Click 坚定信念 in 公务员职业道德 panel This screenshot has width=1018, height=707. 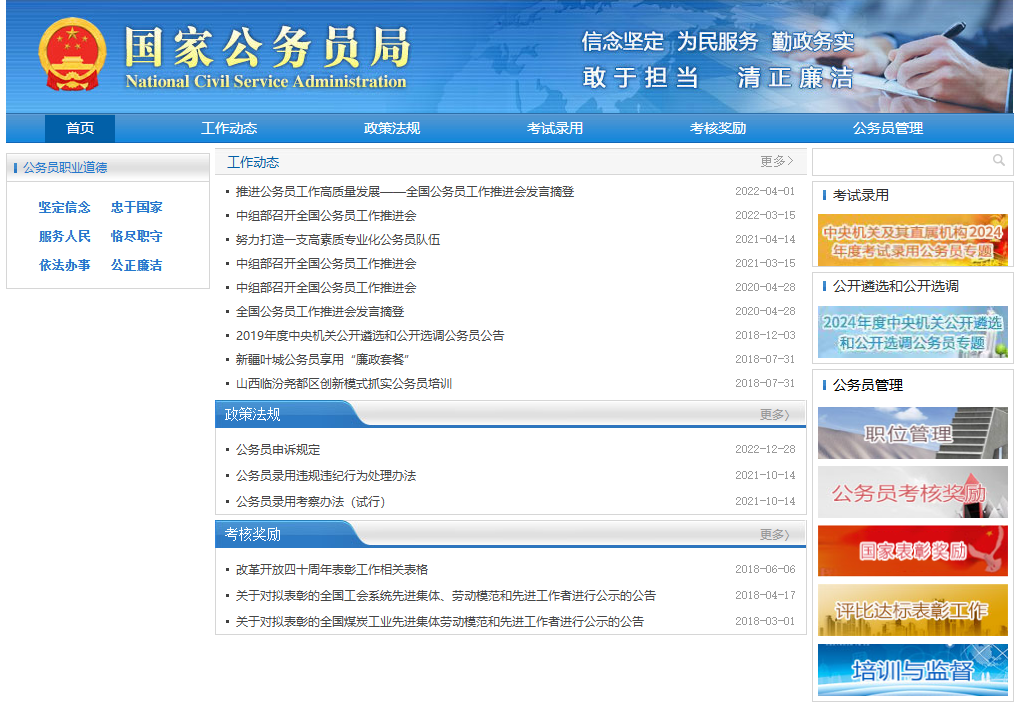pos(65,208)
